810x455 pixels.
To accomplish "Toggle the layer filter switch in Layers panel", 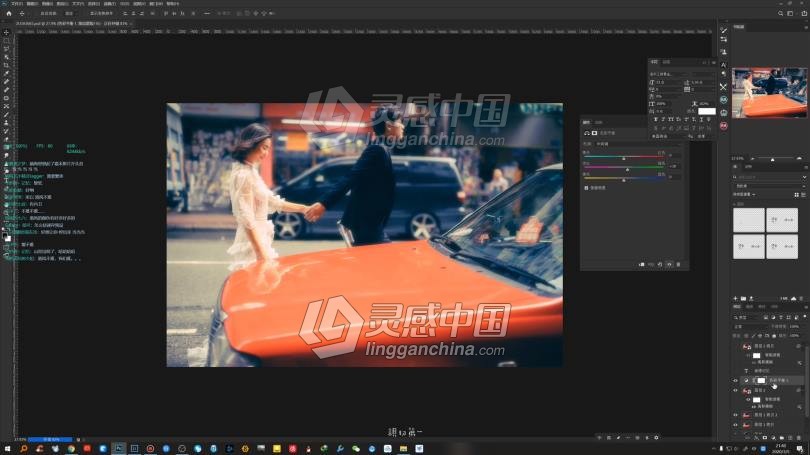I will 804,317.
